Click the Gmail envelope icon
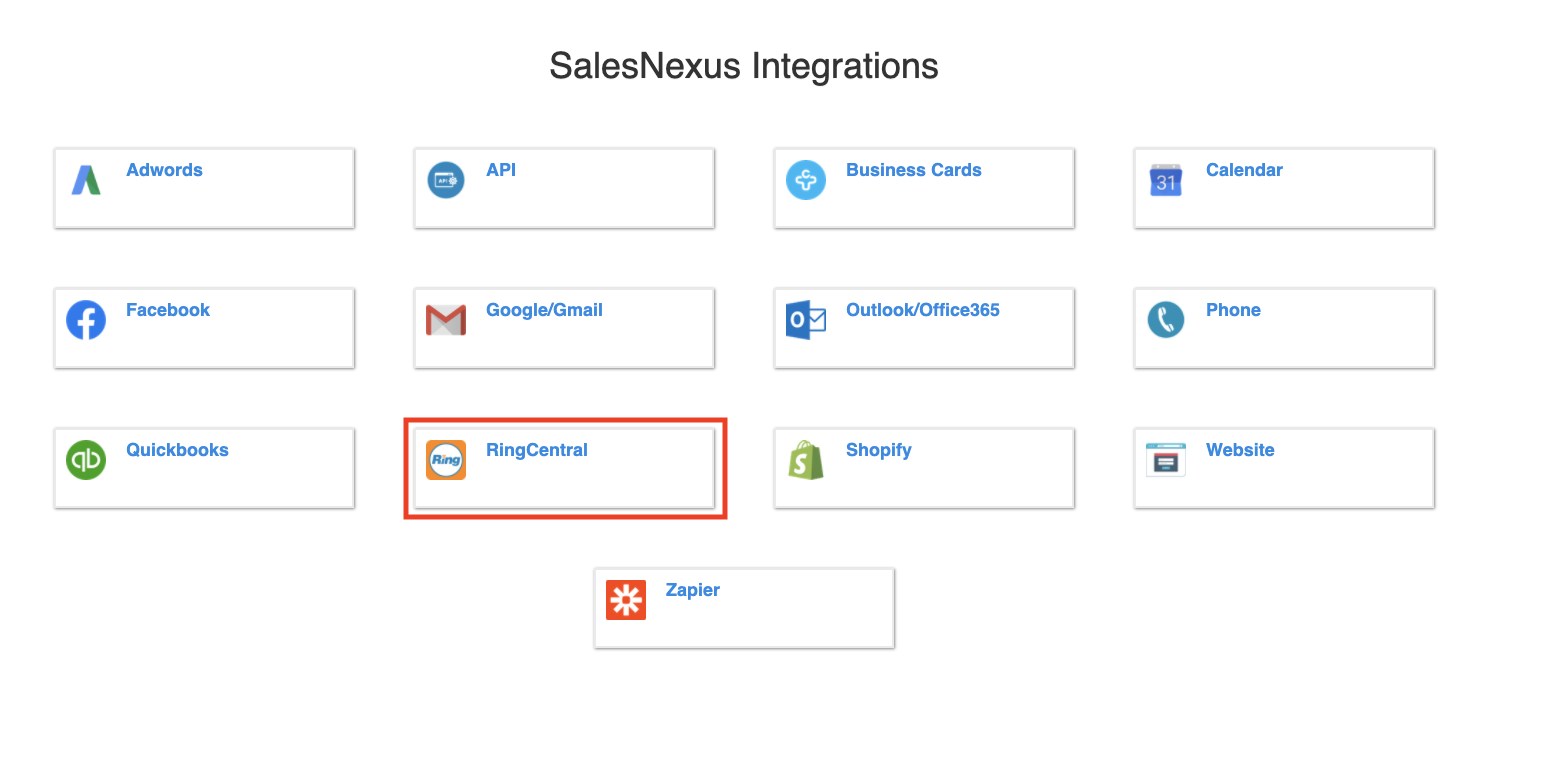The height and width of the screenshot is (770, 1548). point(446,320)
